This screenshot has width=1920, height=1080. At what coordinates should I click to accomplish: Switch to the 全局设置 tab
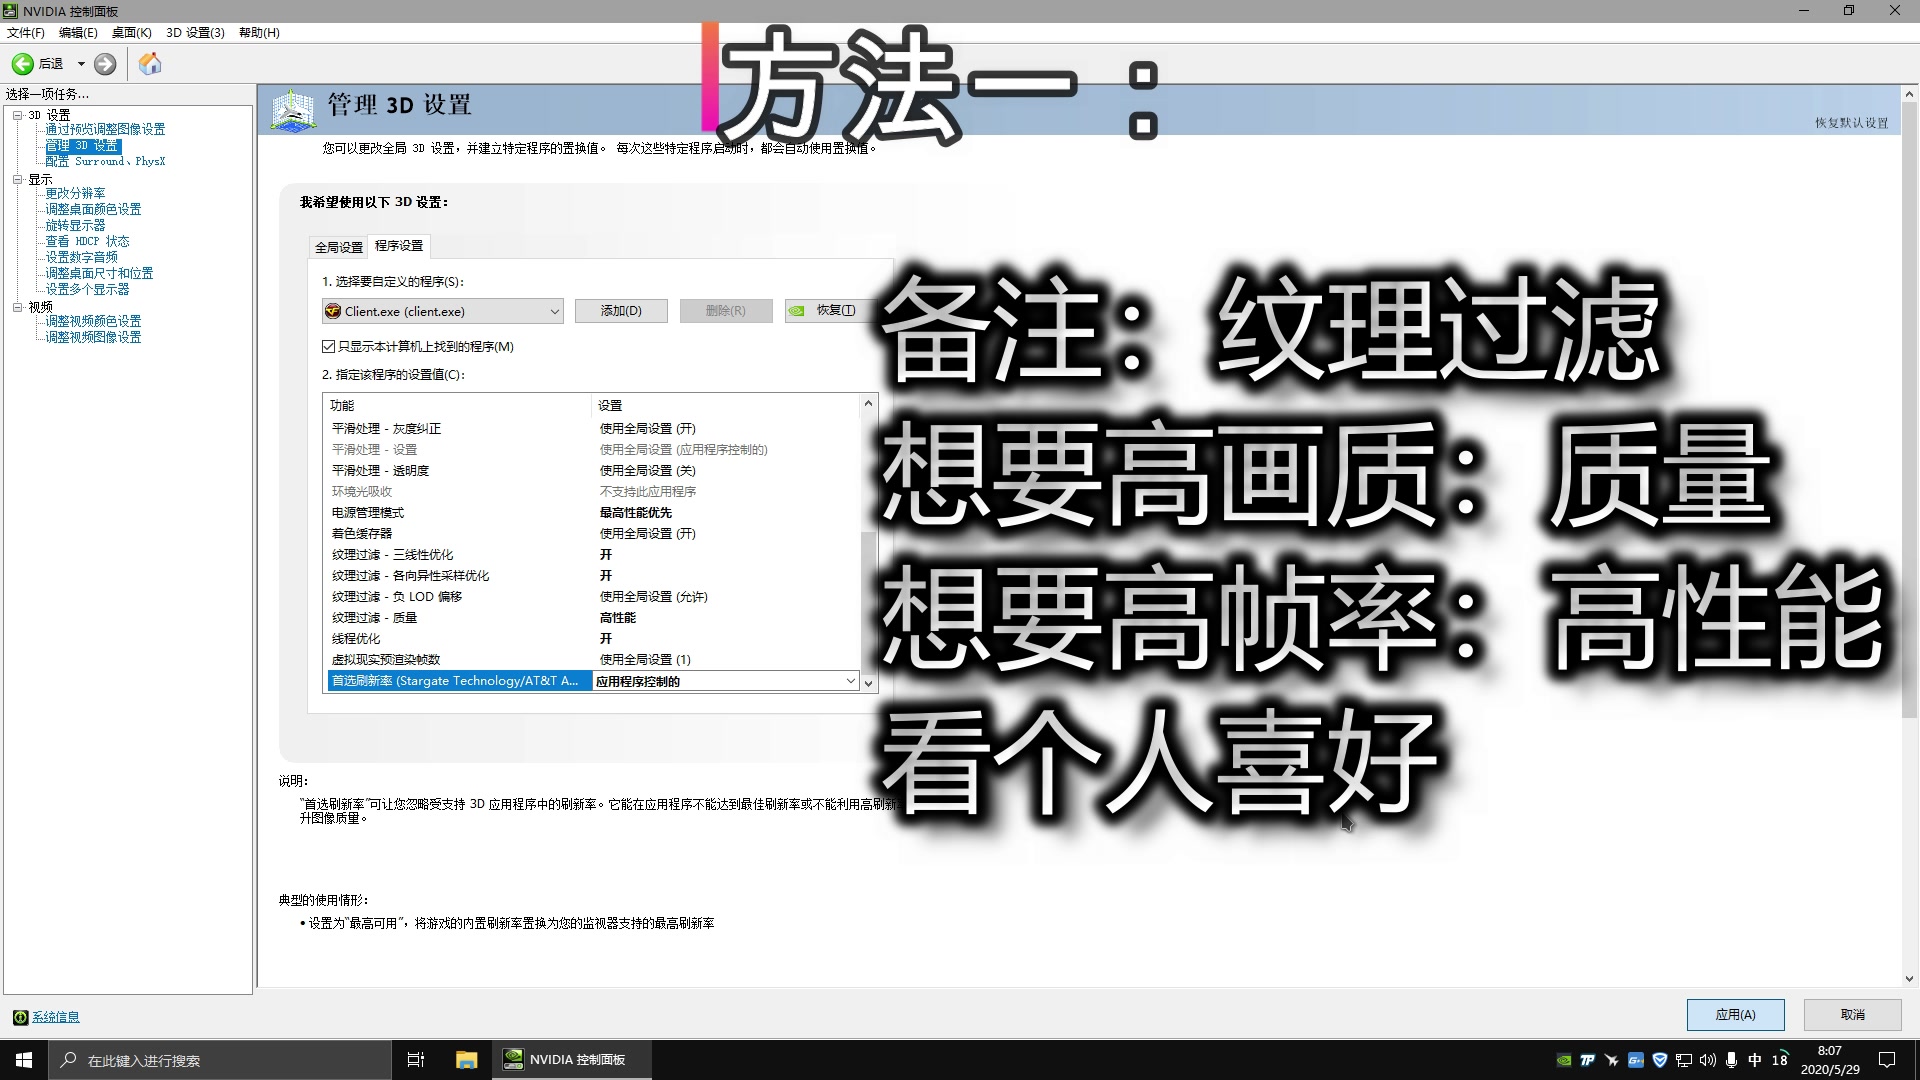339,247
